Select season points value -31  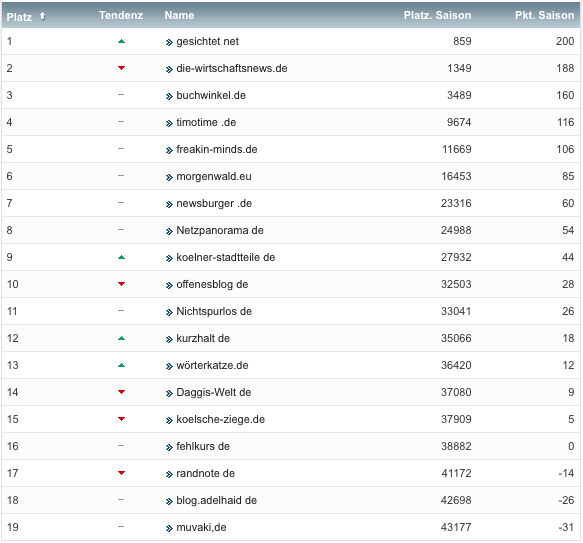pyautogui.click(x=566, y=527)
